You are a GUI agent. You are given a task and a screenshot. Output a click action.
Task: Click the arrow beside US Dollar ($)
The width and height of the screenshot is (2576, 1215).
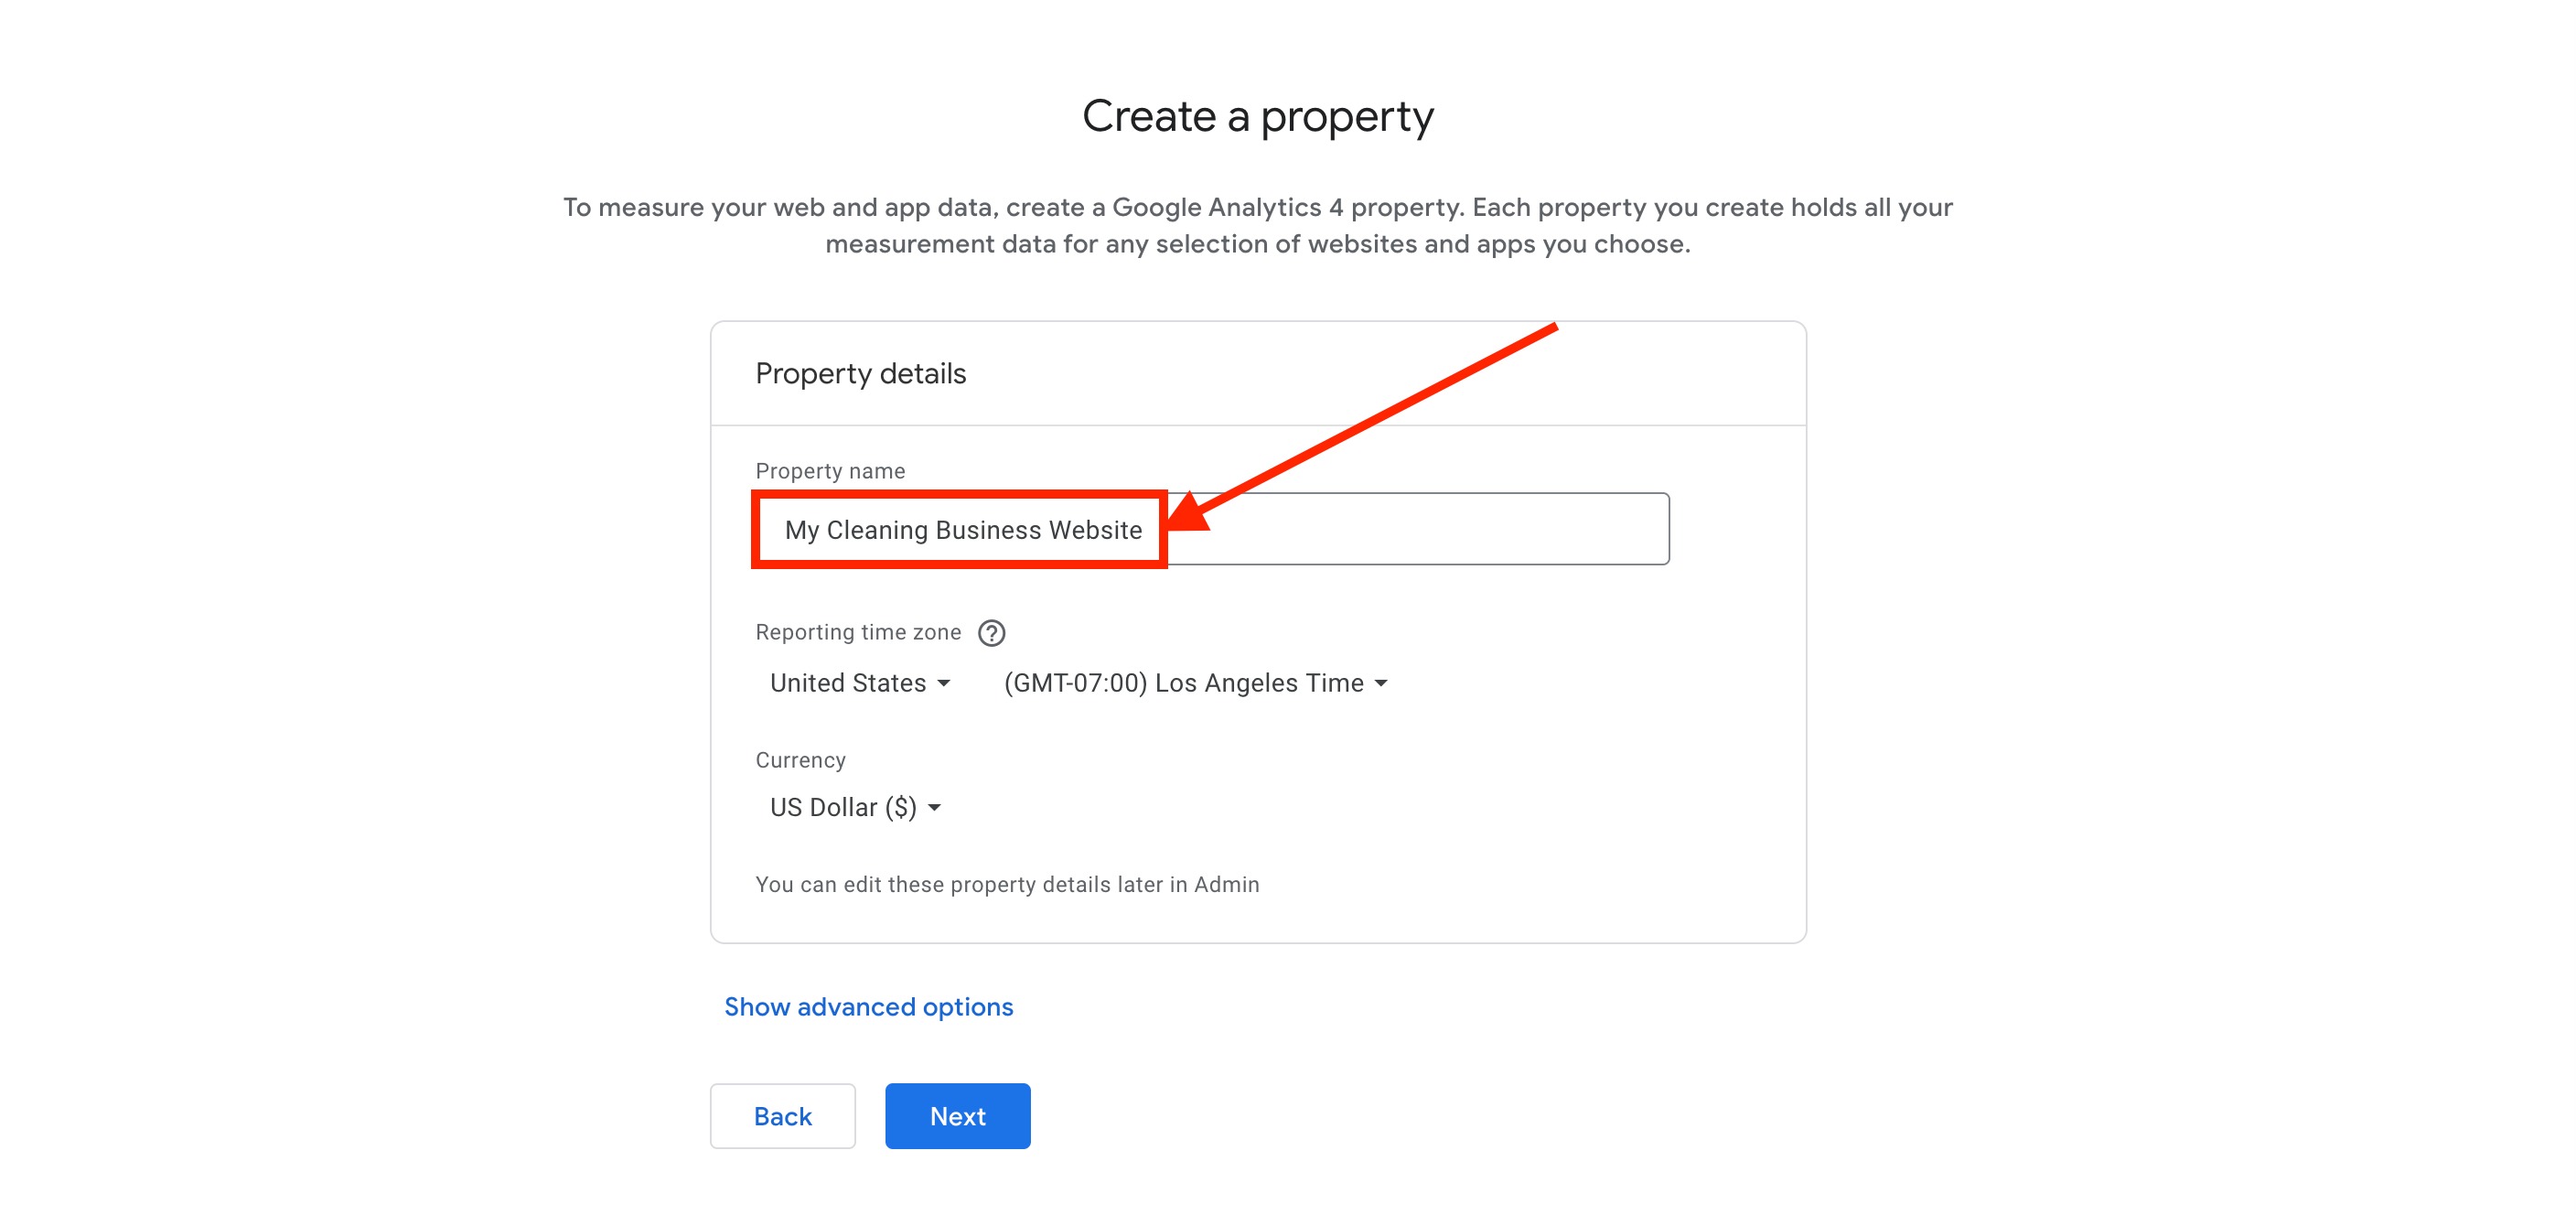(934, 808)
